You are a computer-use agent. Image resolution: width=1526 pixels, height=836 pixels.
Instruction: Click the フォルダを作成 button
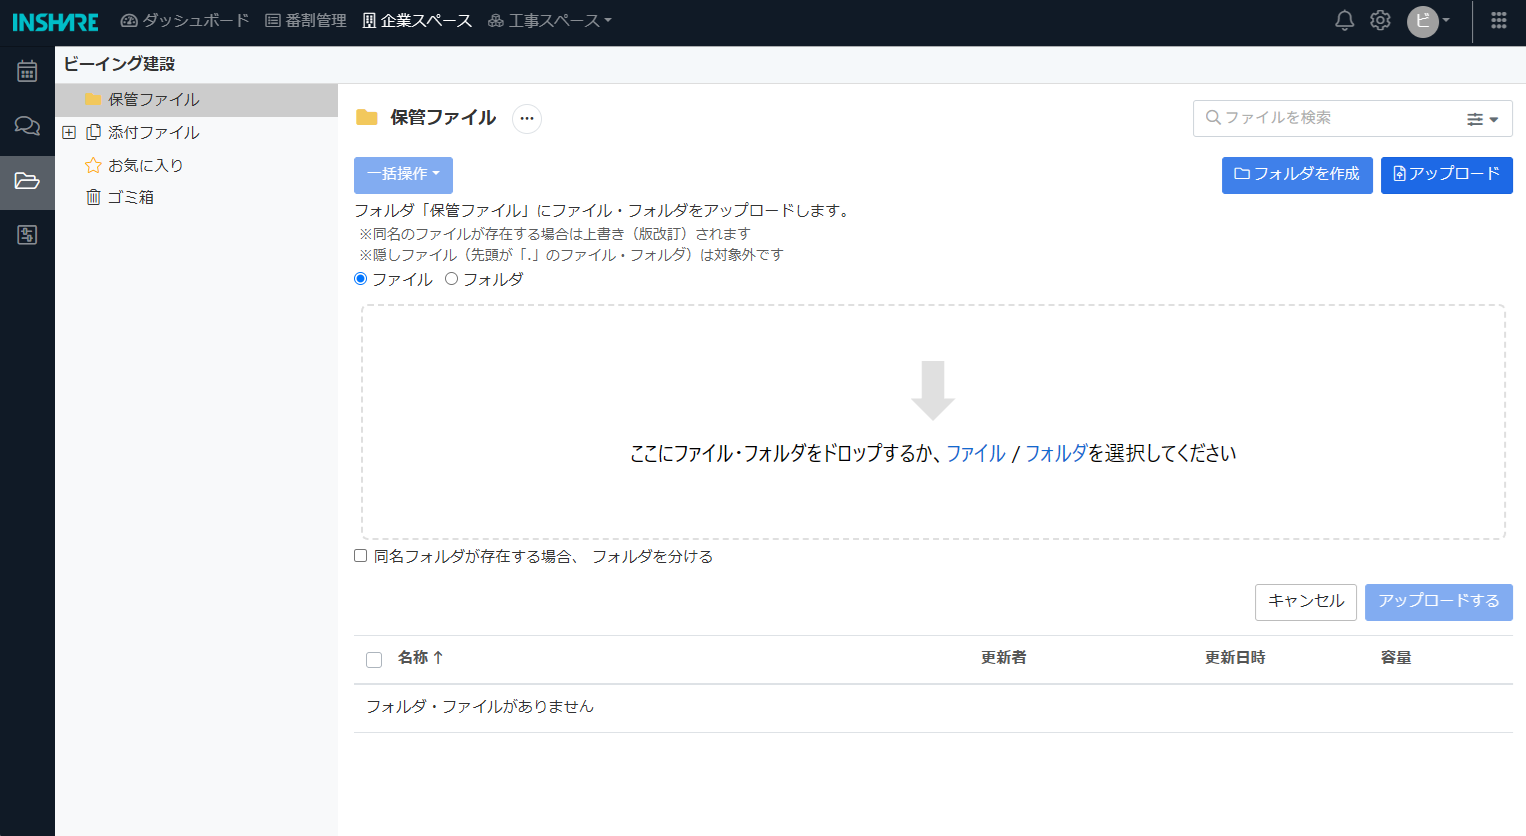pos(1297,175)
